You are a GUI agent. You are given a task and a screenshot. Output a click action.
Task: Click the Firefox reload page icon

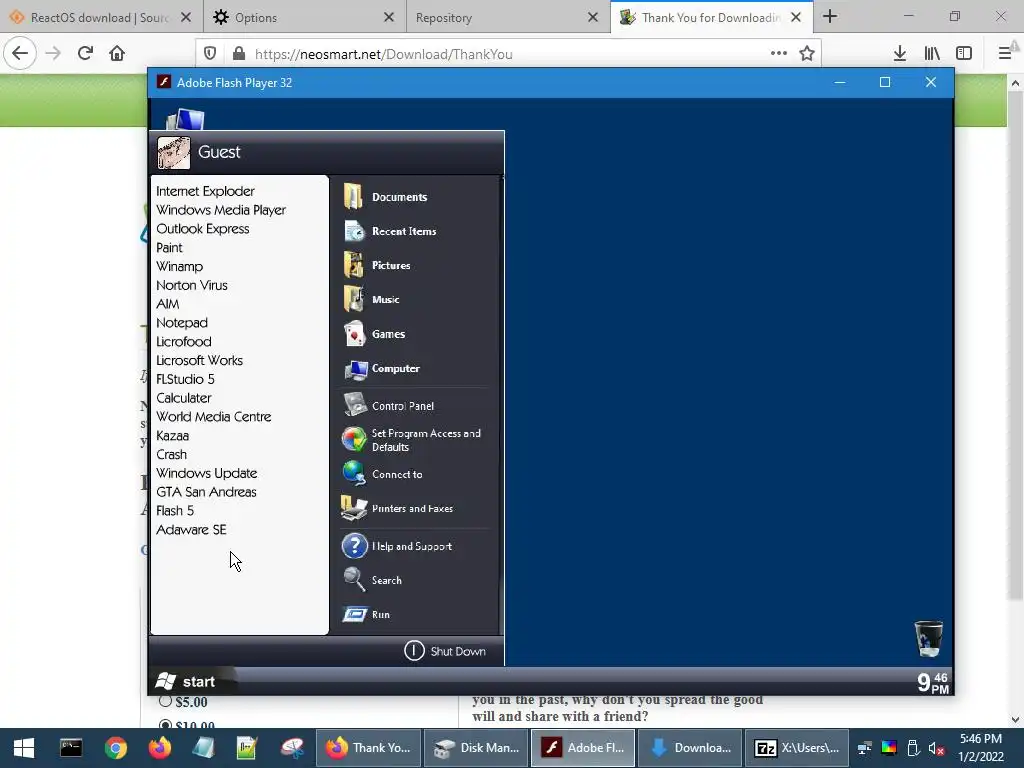click(x=85, y=53)
